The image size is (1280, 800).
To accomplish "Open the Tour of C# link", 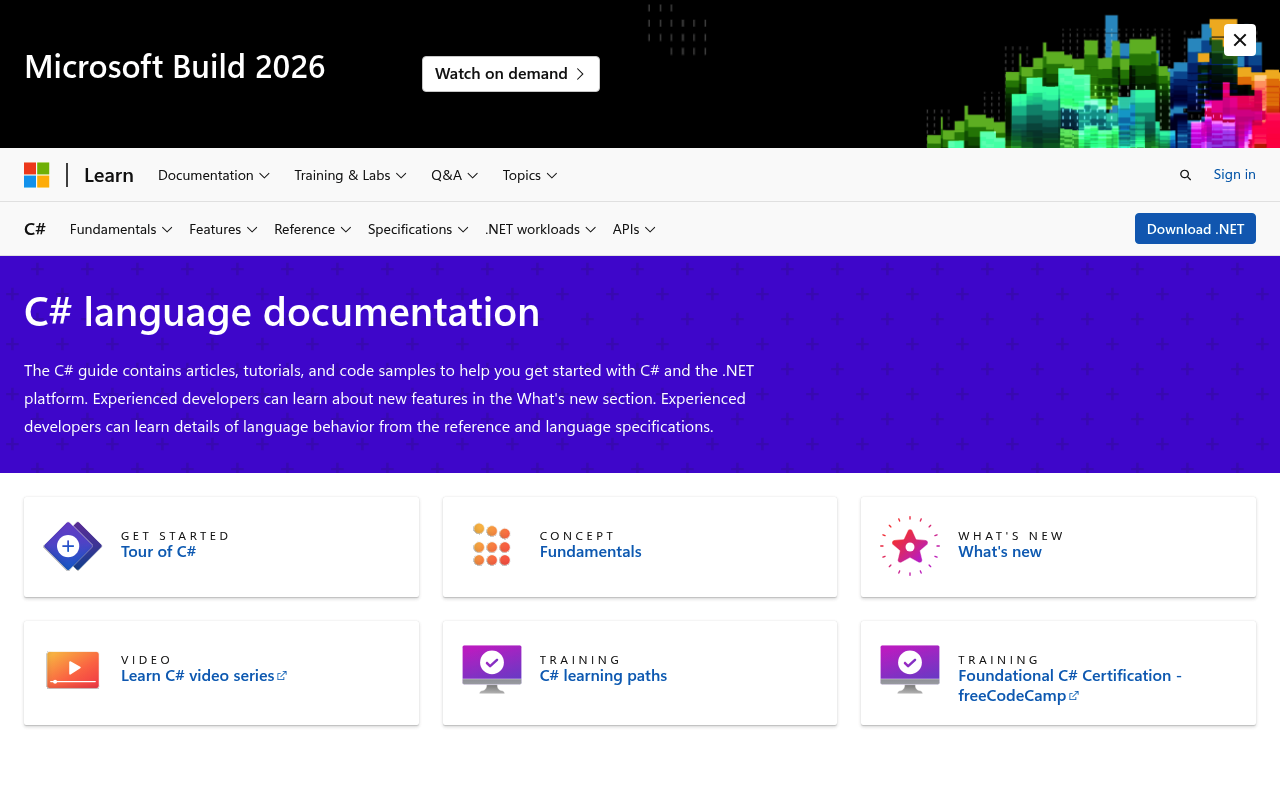I will point(158,552).
